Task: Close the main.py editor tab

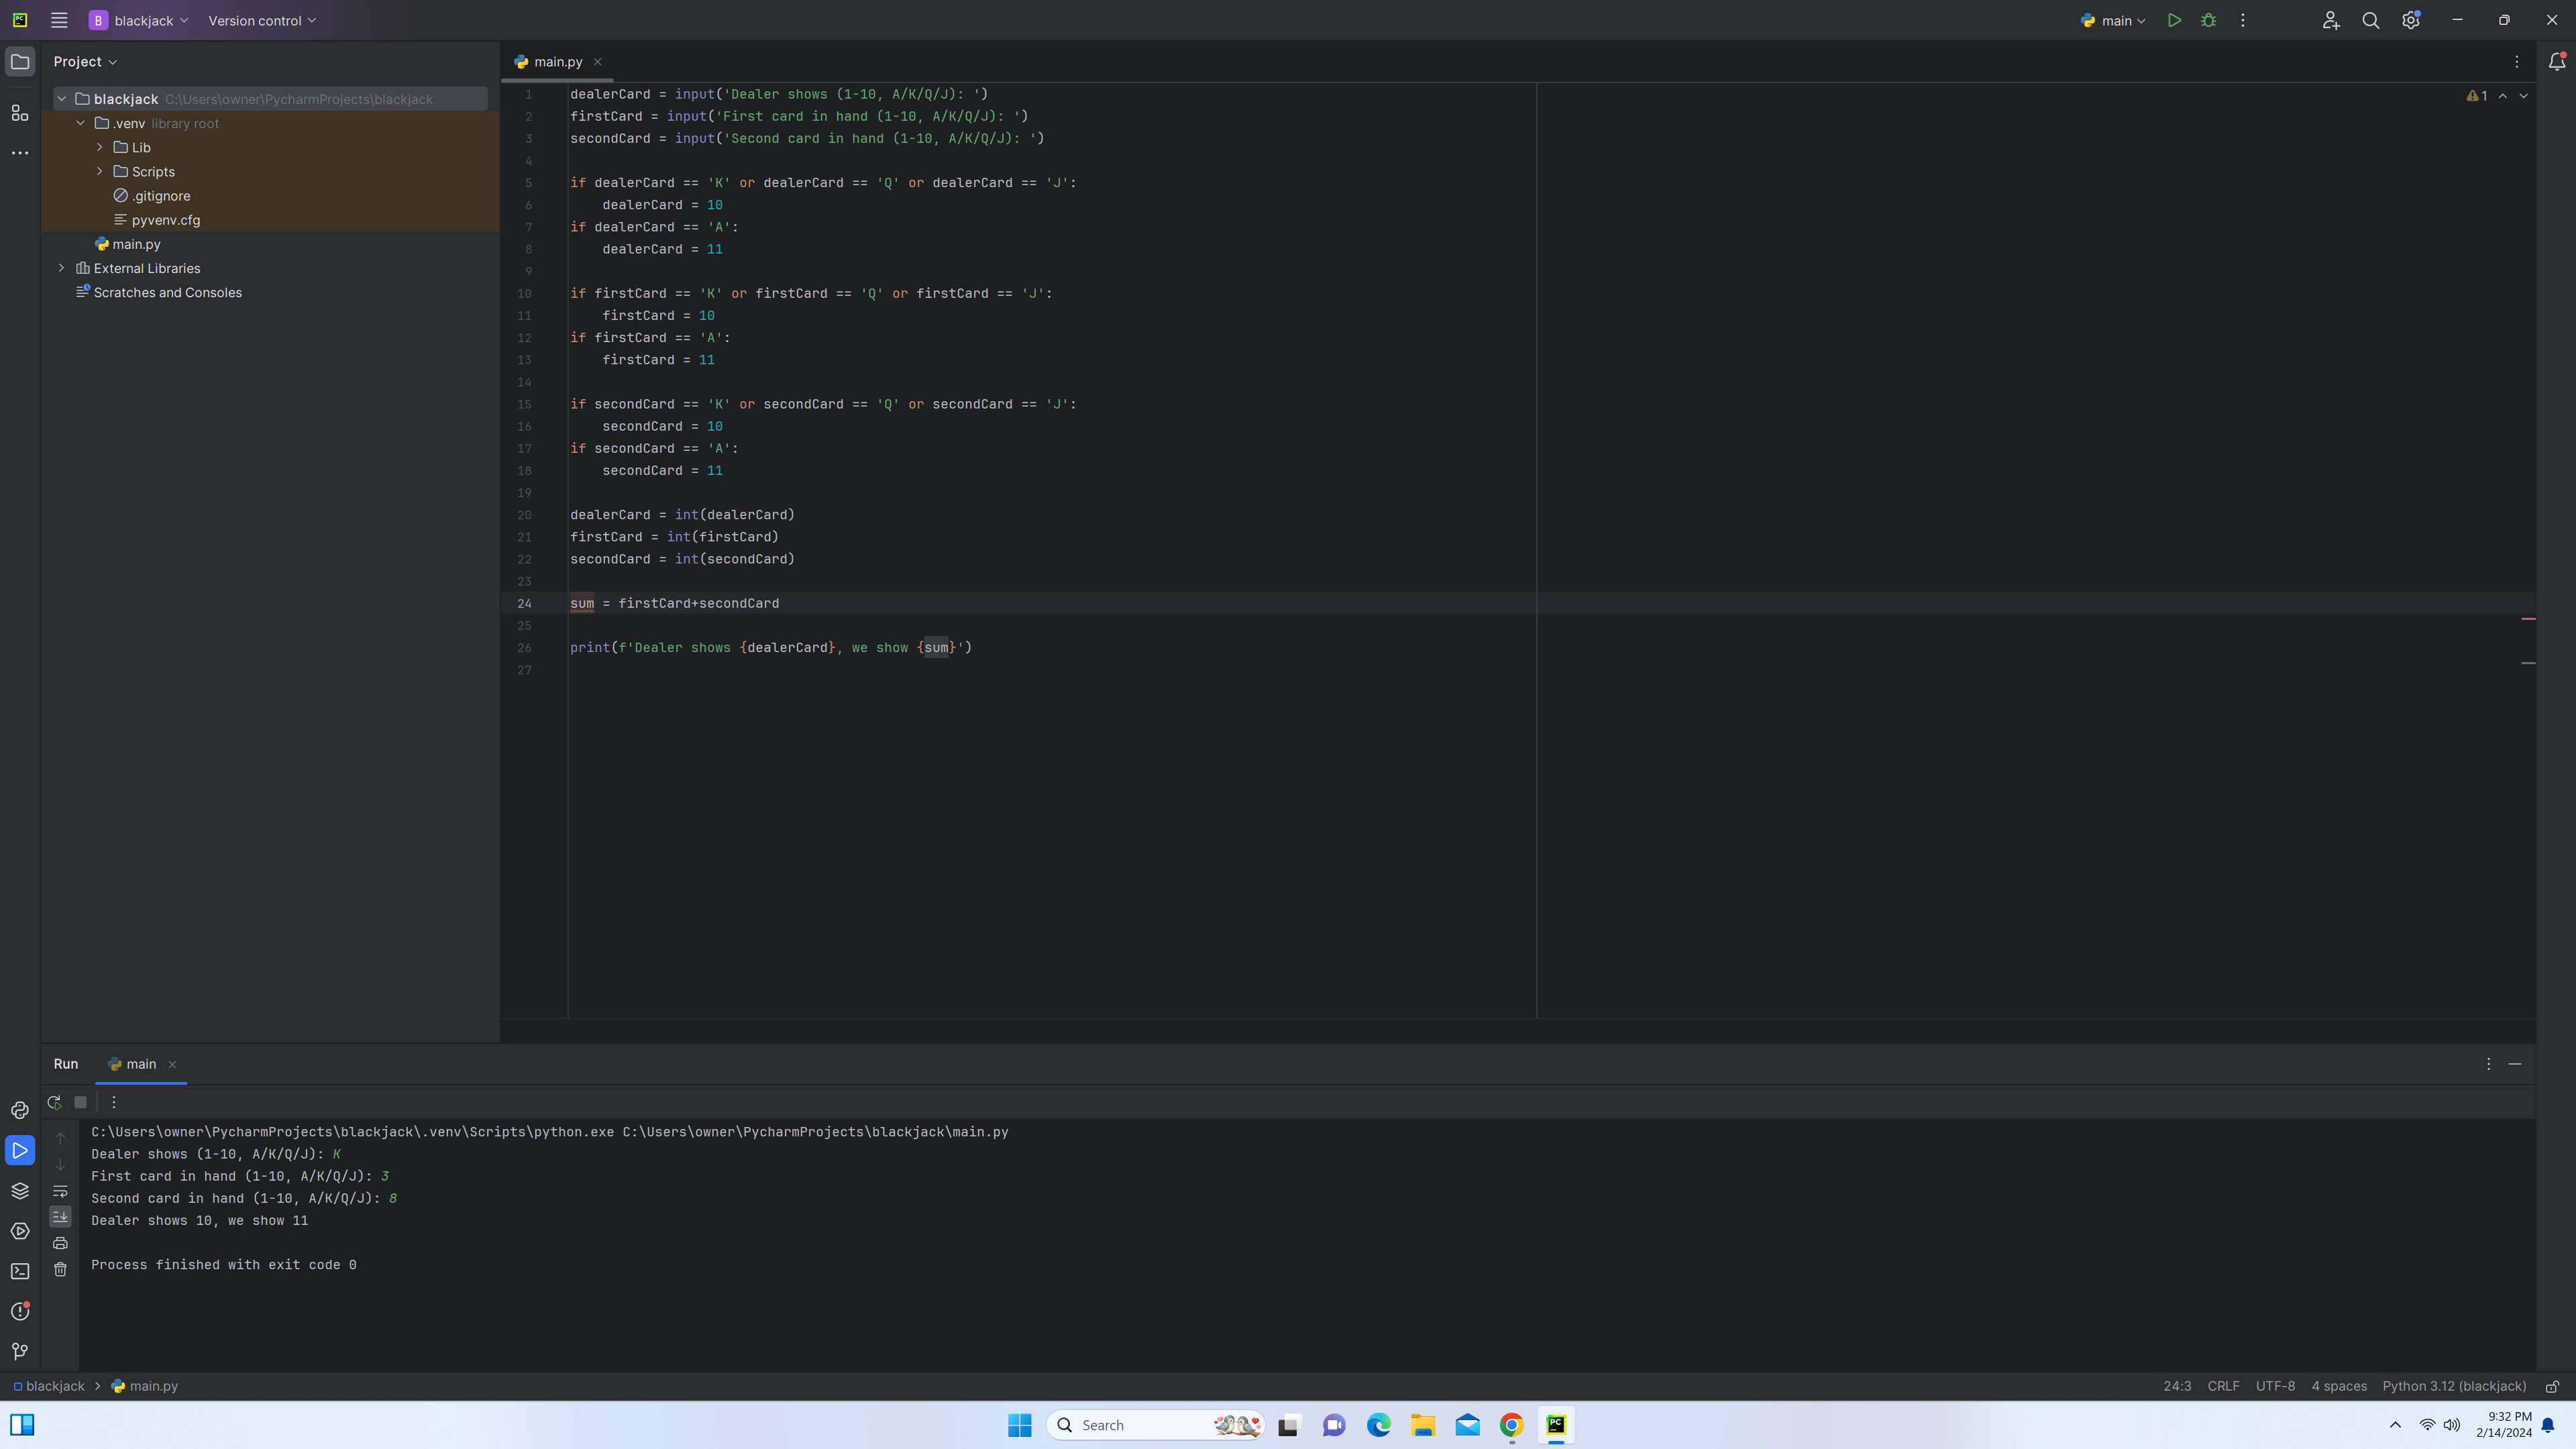Action: [598, 62]
